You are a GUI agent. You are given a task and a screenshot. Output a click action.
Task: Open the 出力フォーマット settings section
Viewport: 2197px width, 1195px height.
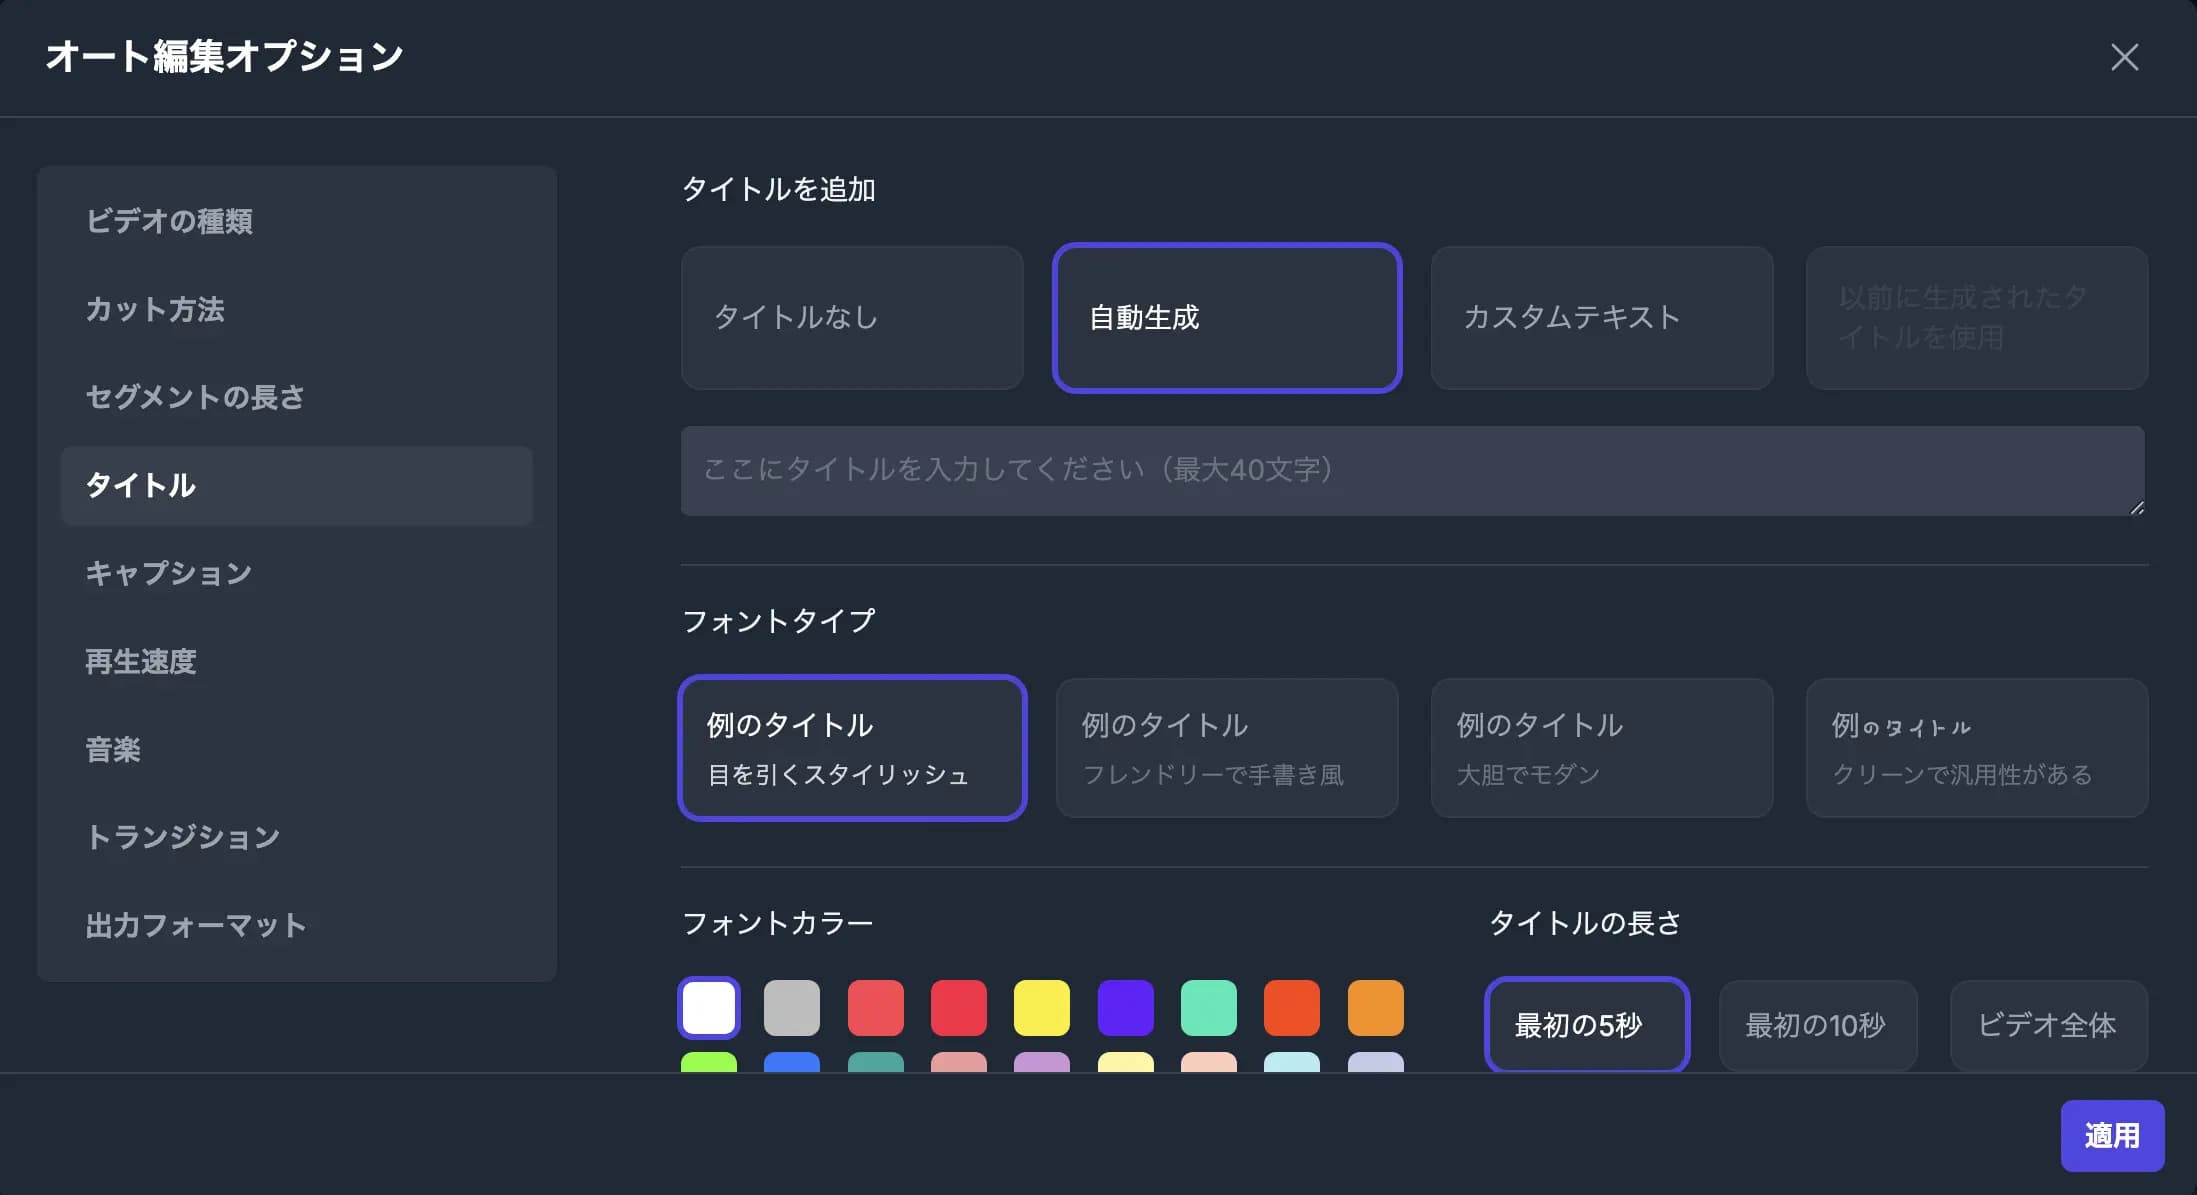pyautogui.click(x=197, y=926)
